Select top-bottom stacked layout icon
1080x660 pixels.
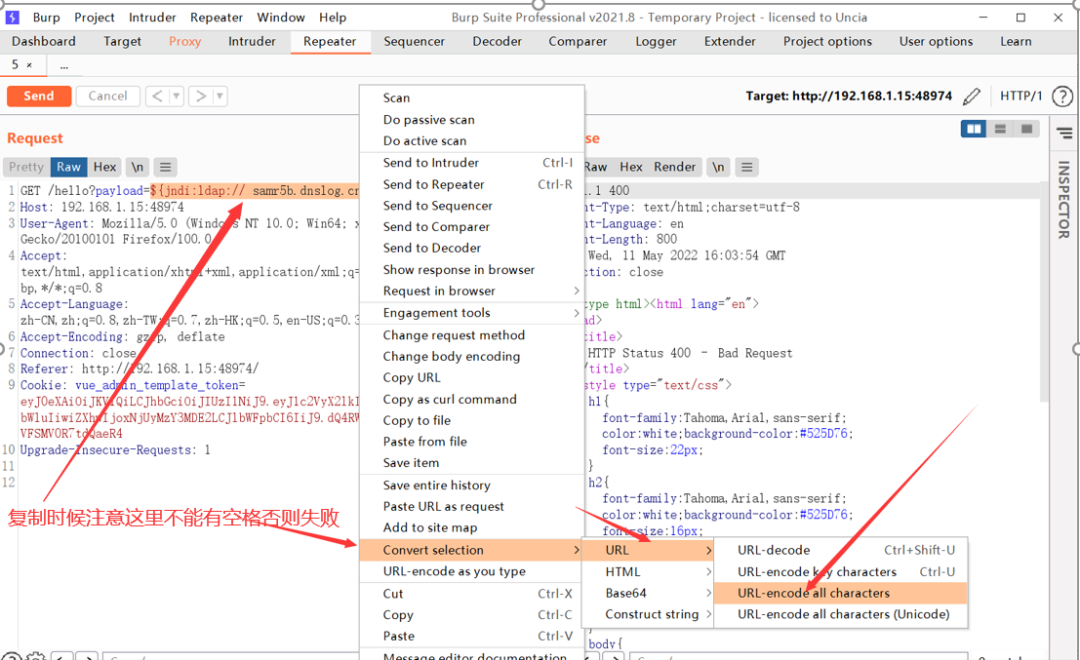[x=1000, y=129]
